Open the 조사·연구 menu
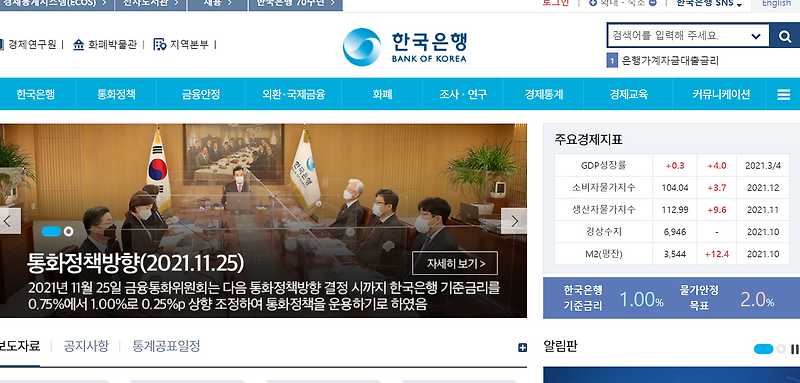 (463, 94)
